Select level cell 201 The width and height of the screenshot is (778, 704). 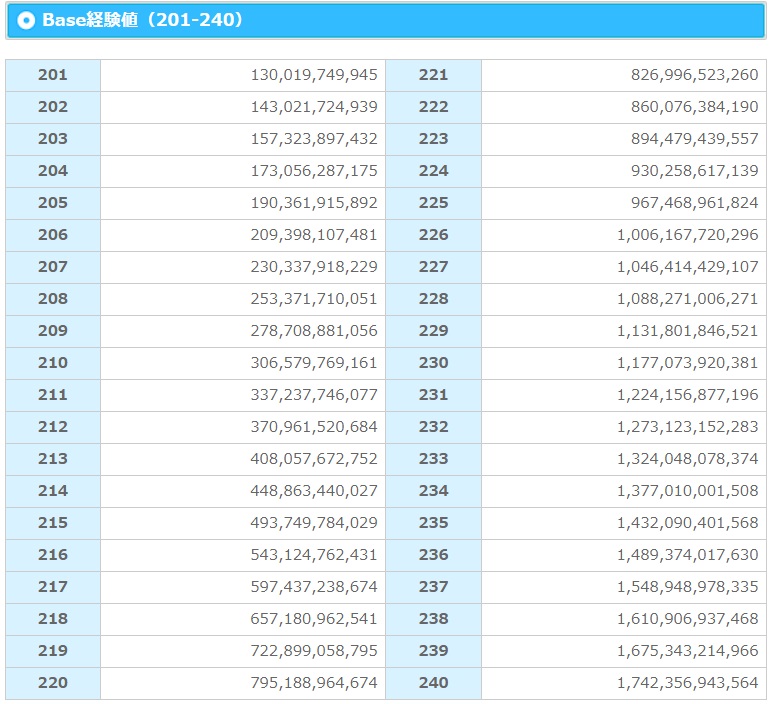(x=53, y=75)
